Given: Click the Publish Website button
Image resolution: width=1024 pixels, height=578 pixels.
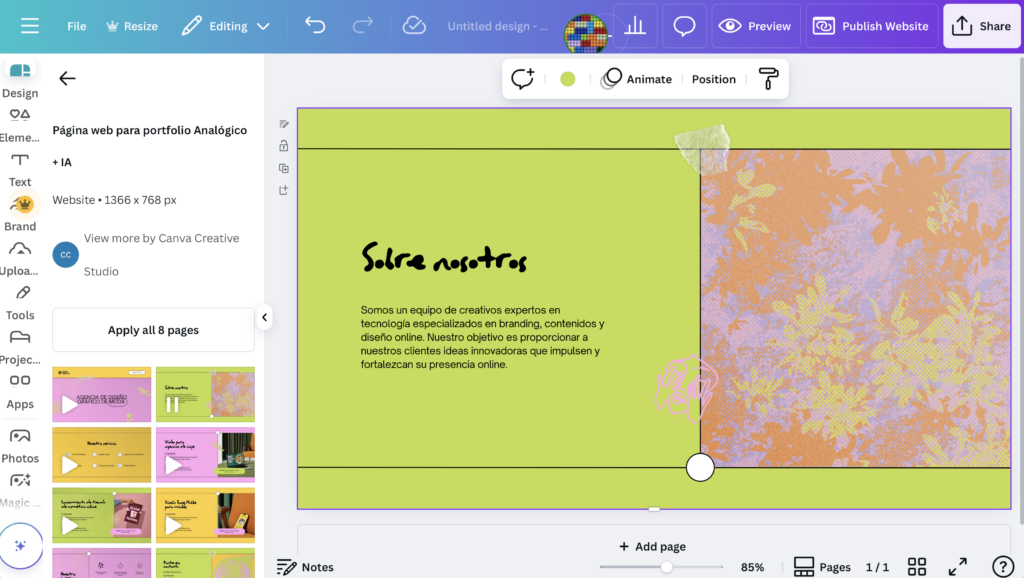Looking at the screenshot, I should pos(871,26).
